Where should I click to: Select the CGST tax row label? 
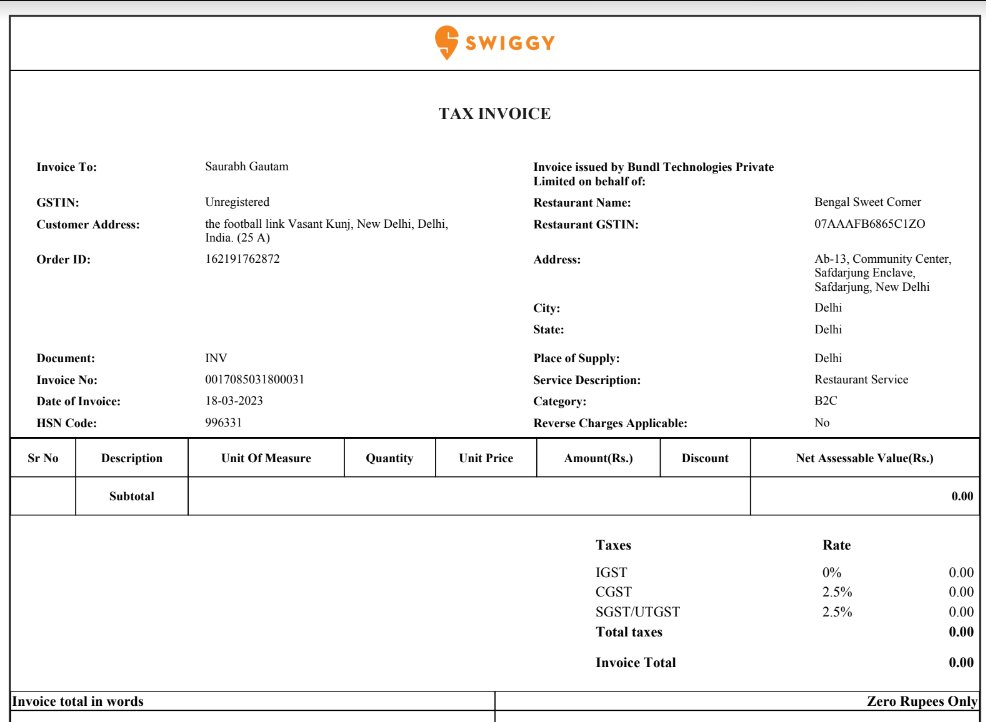(614, 592)
